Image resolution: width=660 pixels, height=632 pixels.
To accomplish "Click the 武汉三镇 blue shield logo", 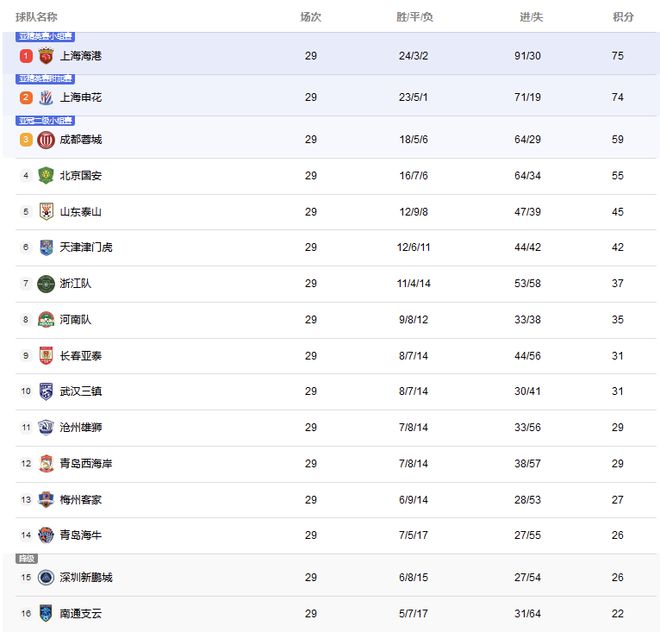I will pyautogui.click(x=46, y=391).
